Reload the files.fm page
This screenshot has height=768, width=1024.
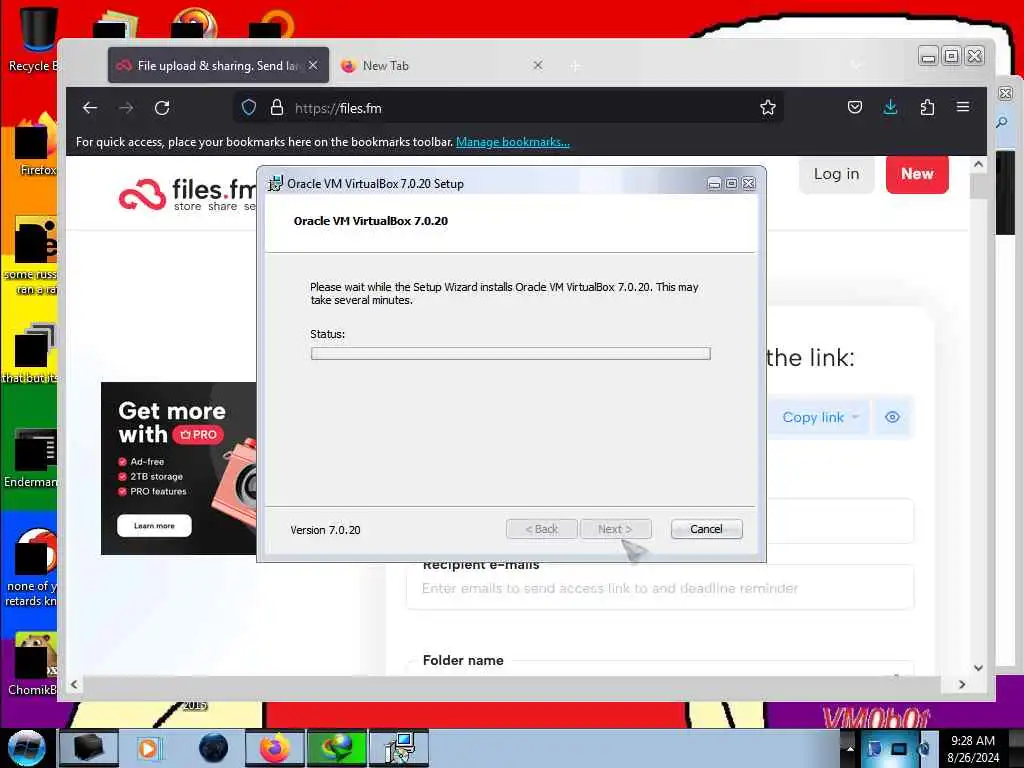click(x=162, y=108)
